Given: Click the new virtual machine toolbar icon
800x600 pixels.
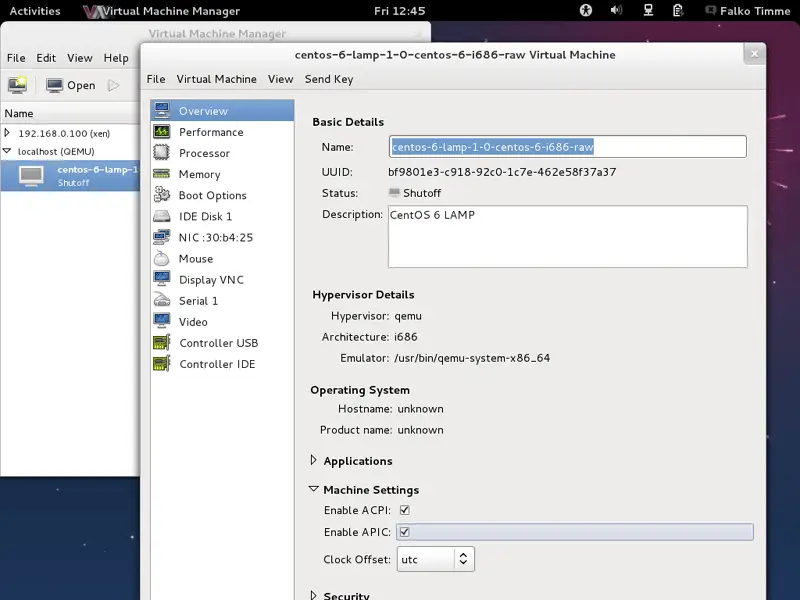Looking at the screenshot, I should (x=17, y=85).
